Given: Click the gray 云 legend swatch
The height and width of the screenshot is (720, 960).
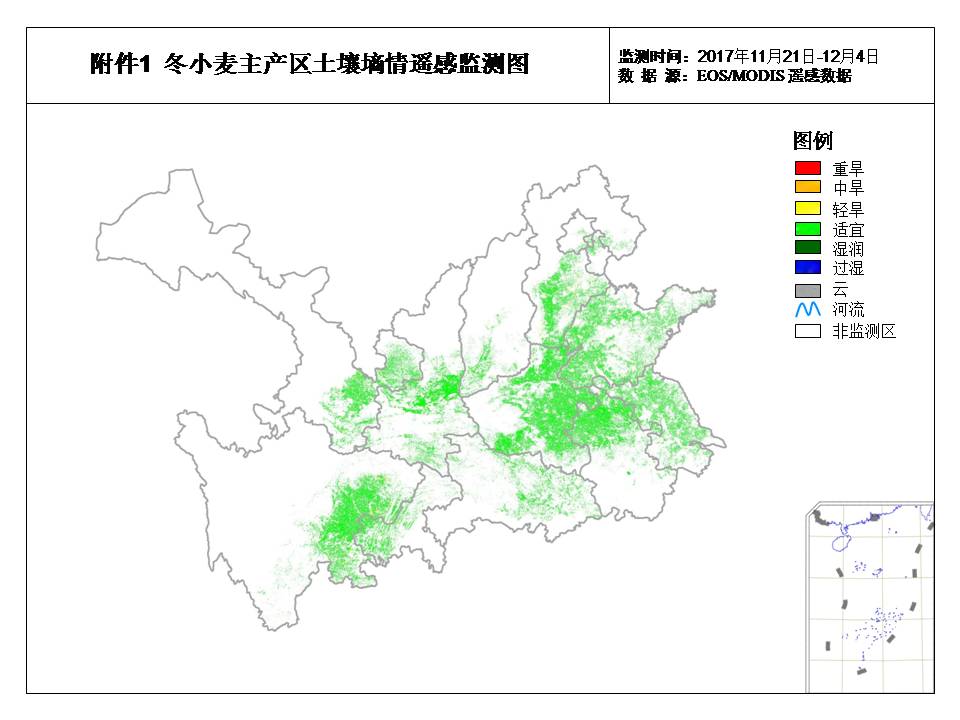Looking at the screenshot, I should [x=808, y=290].
